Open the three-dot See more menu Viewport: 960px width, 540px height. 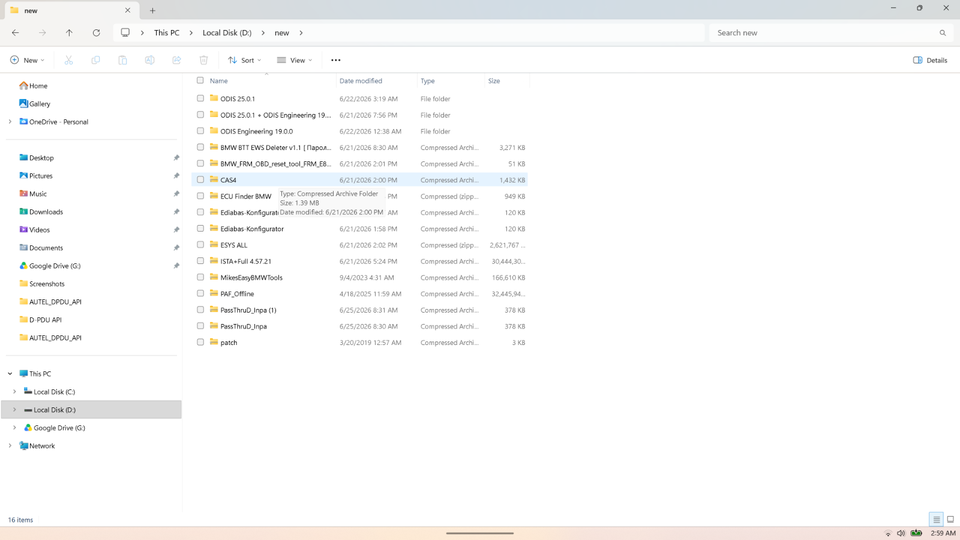(336, 60)
